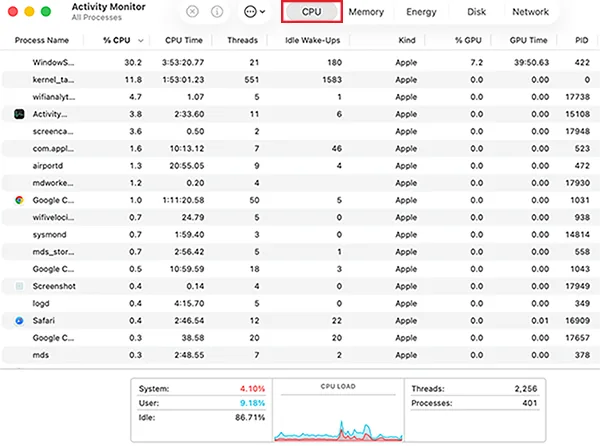Click the Activity Monitor window title

point(108,7)
